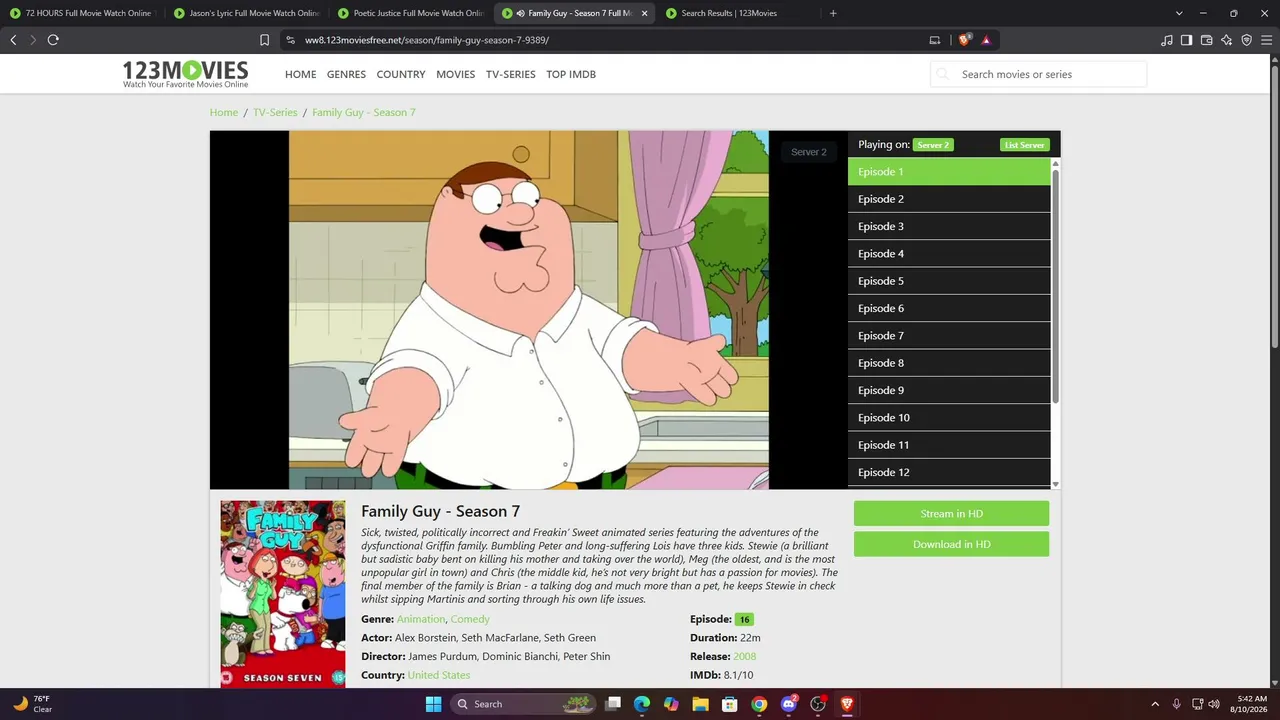Toggle the browser sidebar panel icon

point(1186,40)
